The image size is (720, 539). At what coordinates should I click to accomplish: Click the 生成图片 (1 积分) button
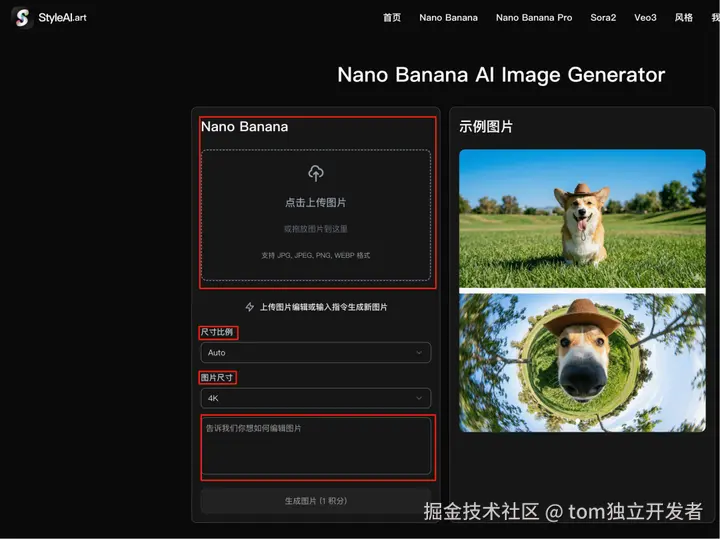pos(315,501)
